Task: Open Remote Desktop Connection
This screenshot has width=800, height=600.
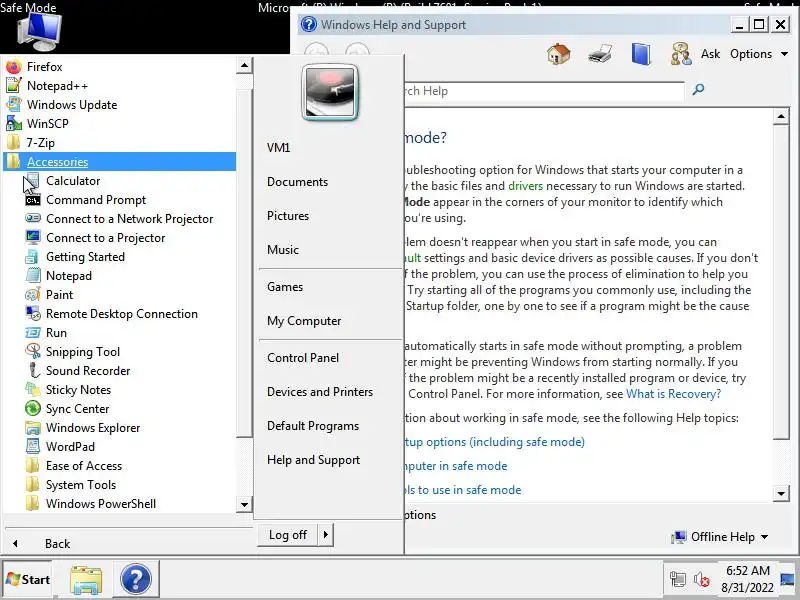Action: (x=119, y=314)
